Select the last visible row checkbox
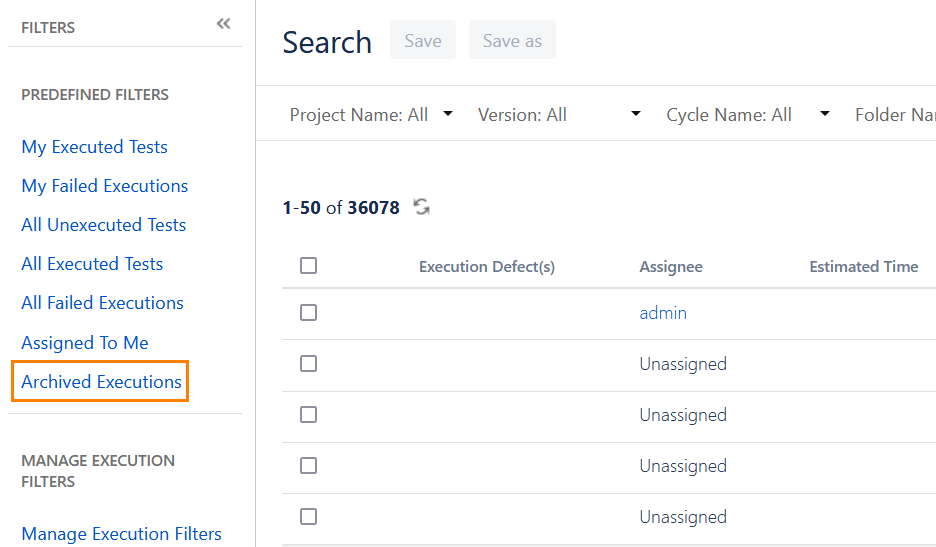Viewport: 936px width, 547px height. pos(308,517)
